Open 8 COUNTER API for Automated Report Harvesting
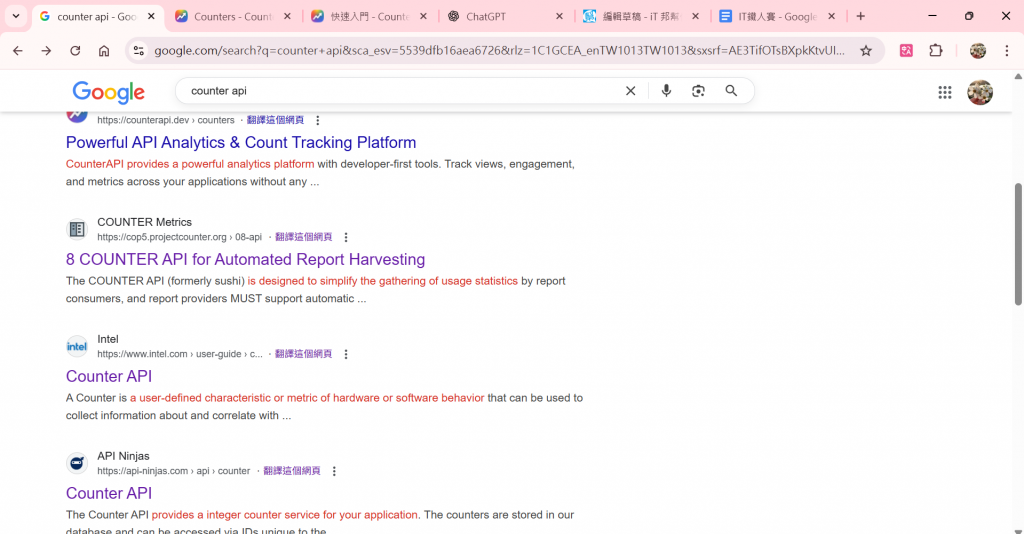 point(246,259)
